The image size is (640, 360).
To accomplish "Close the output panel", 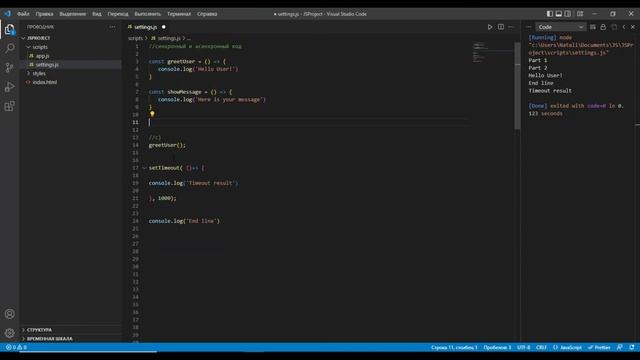I will click(x=633, y=27).
